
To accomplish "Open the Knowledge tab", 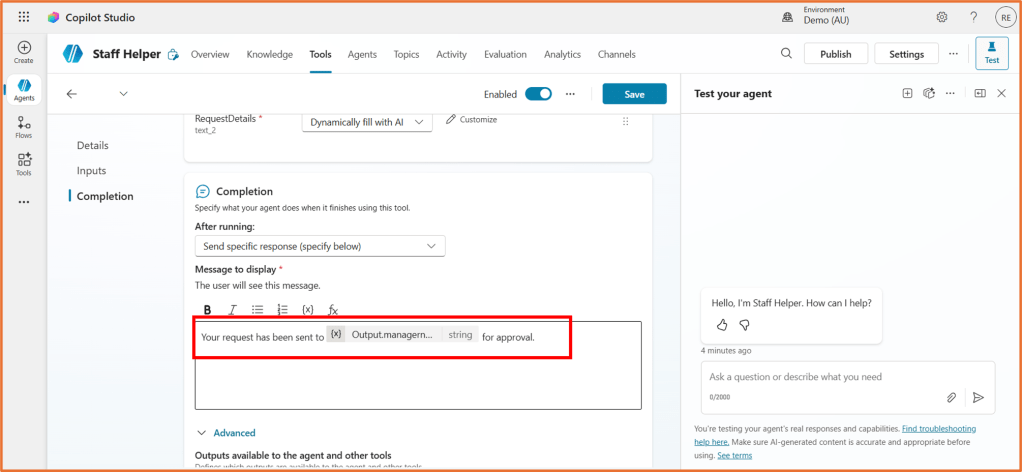I will [x=269, y=54].
